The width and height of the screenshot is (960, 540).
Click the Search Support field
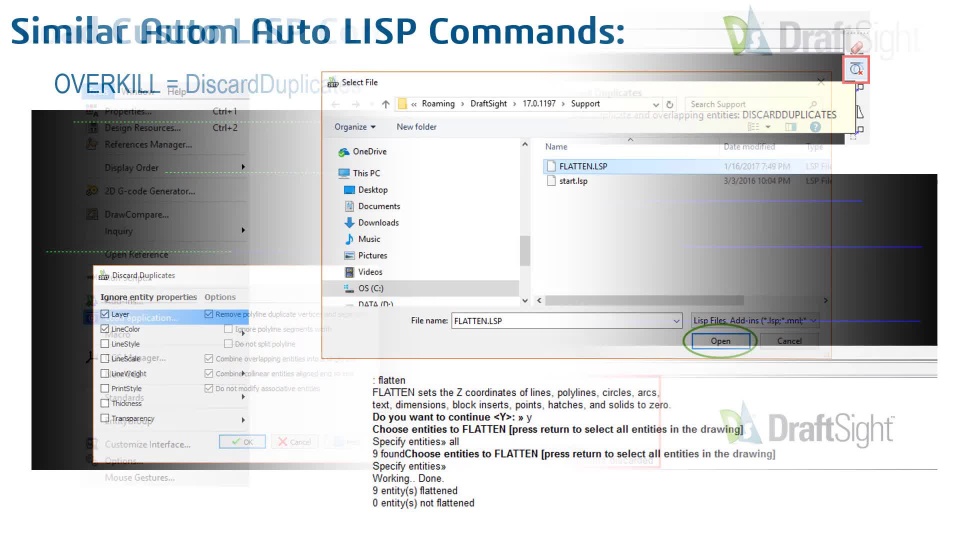pos(753,105)
